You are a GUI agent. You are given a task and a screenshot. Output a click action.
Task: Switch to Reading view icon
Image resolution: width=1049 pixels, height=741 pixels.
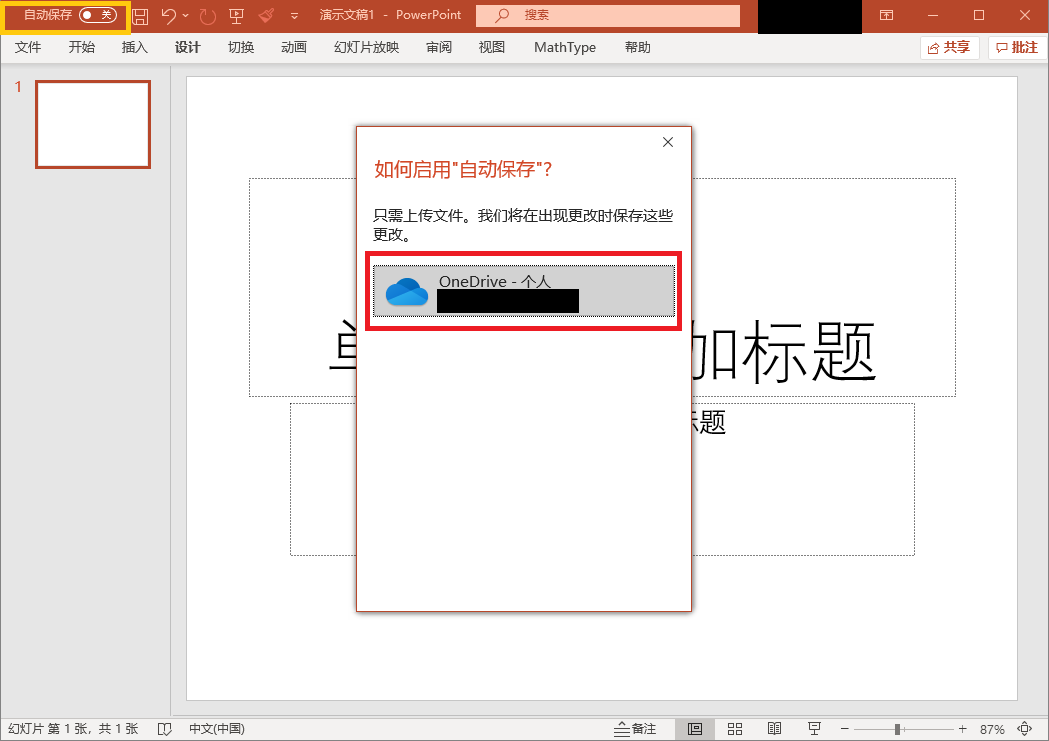point(775,729)
